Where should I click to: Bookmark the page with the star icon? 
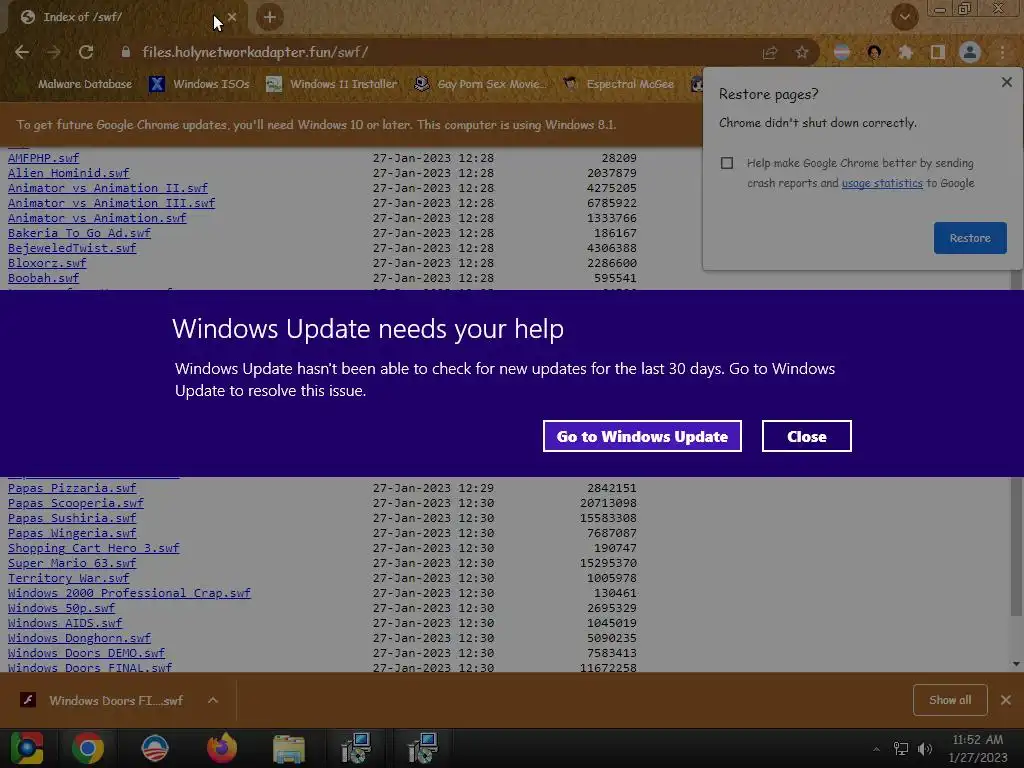pyautogui.click(x=801, y=53)
